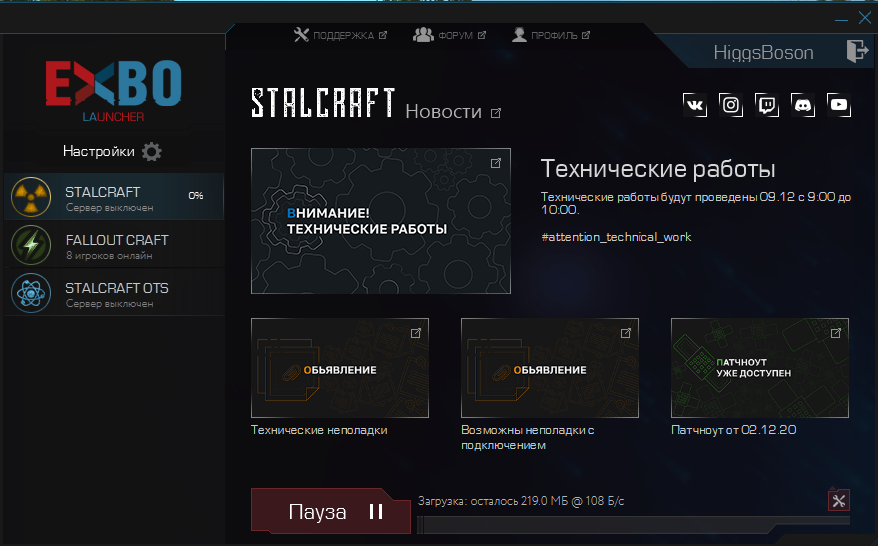Click the 8 игроков онлайн status

(x=109, y=256)
